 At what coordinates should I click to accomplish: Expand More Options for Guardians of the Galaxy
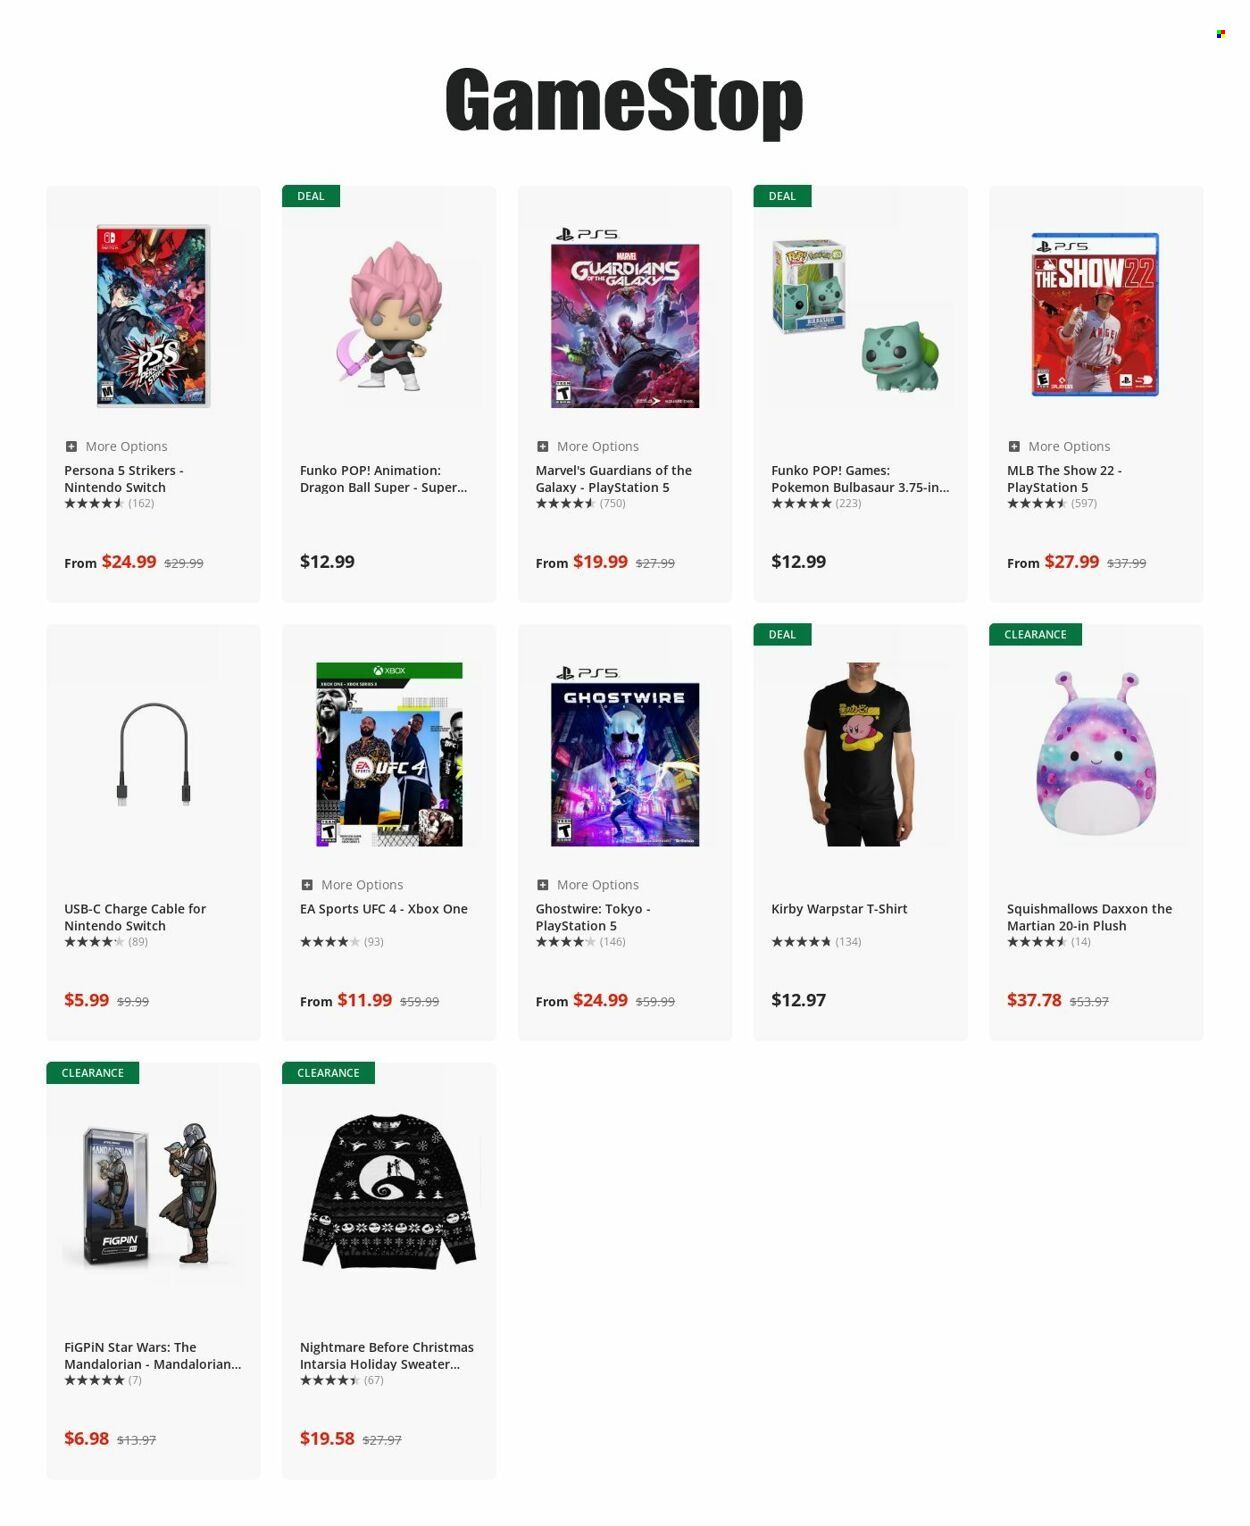pos(587,447)
